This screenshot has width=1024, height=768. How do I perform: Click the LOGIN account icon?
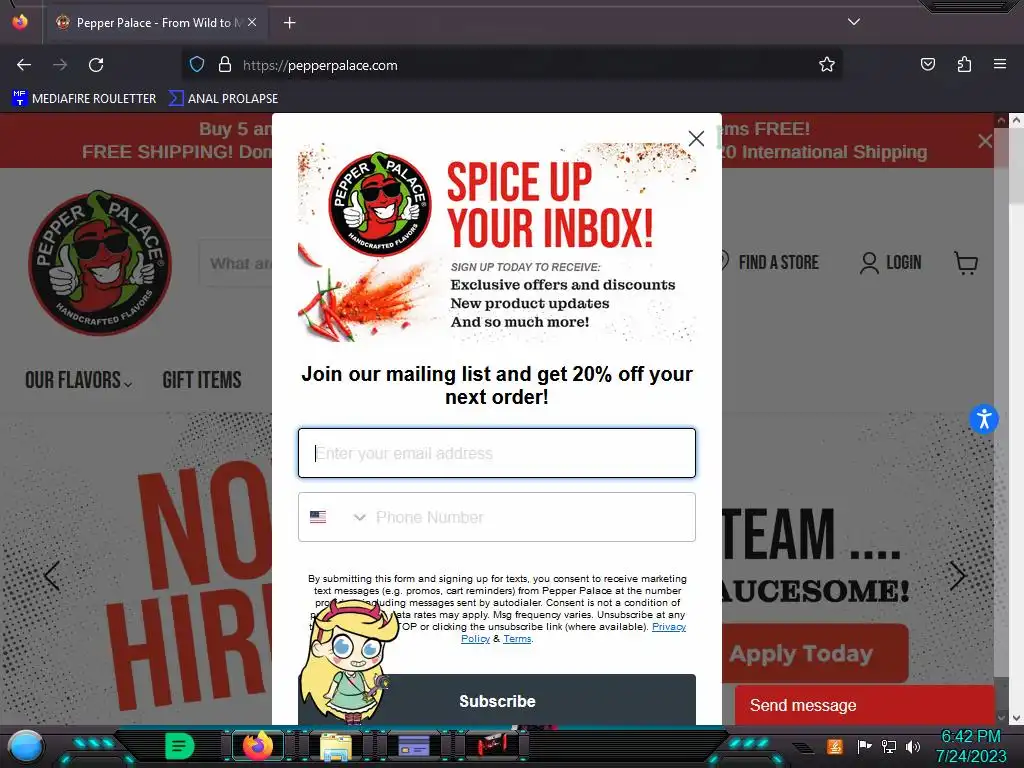click(x=890, y=263)
